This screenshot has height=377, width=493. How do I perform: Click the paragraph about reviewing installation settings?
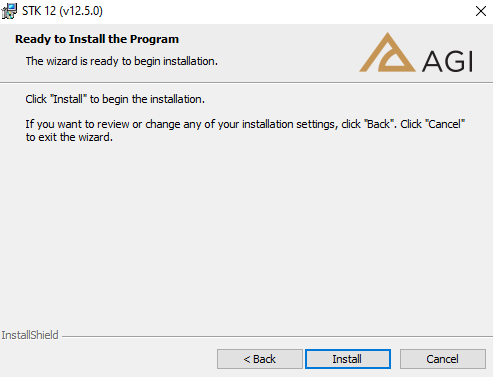245,131
